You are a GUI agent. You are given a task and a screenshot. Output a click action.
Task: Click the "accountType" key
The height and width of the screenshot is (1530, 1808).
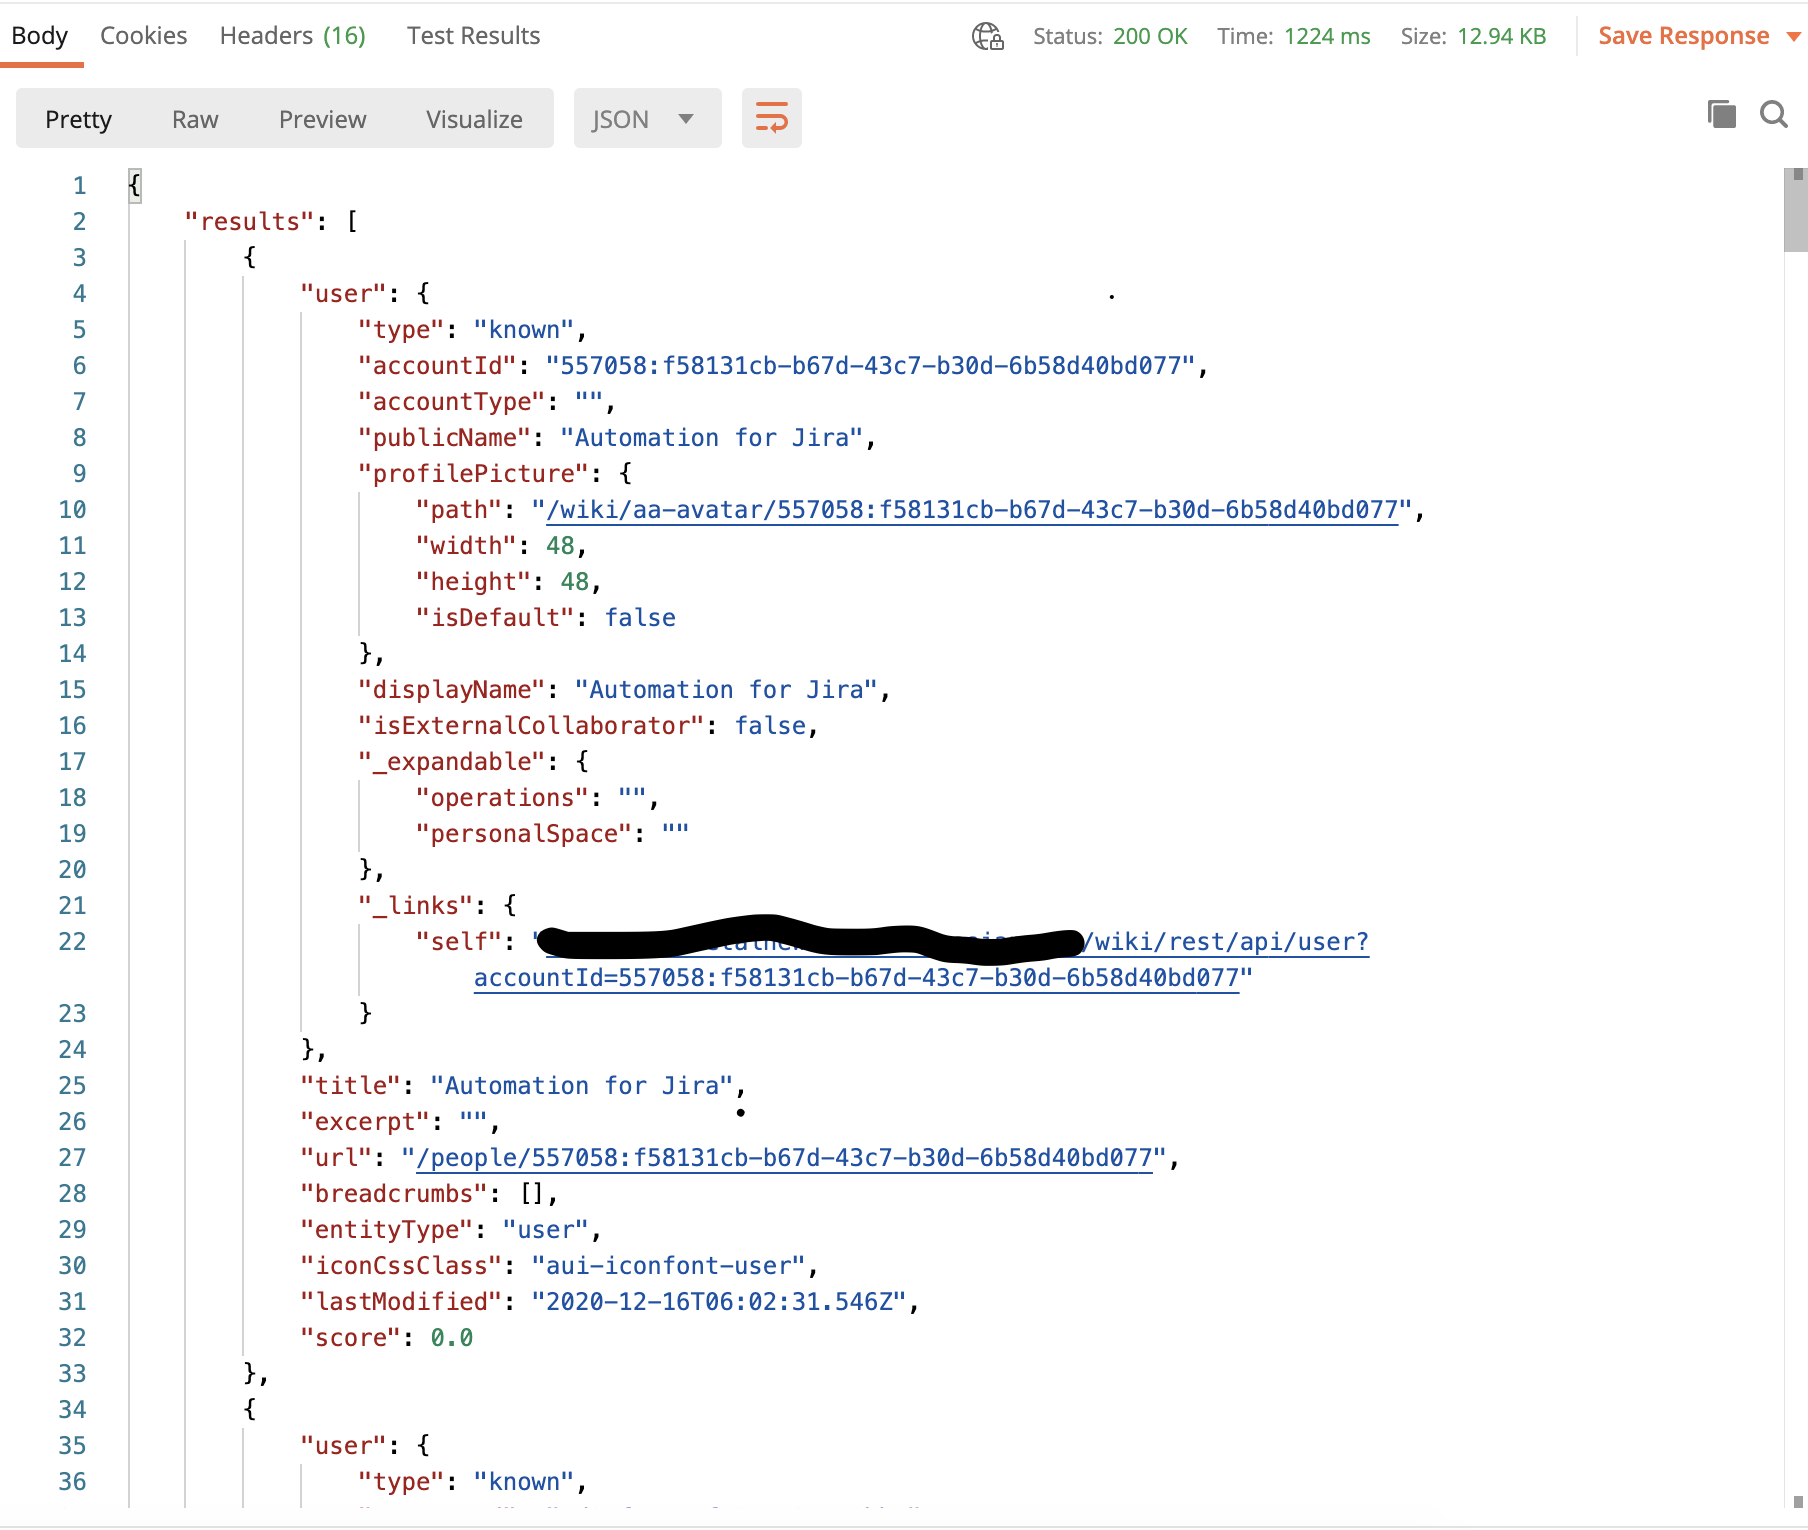click(x=451, y=402)
